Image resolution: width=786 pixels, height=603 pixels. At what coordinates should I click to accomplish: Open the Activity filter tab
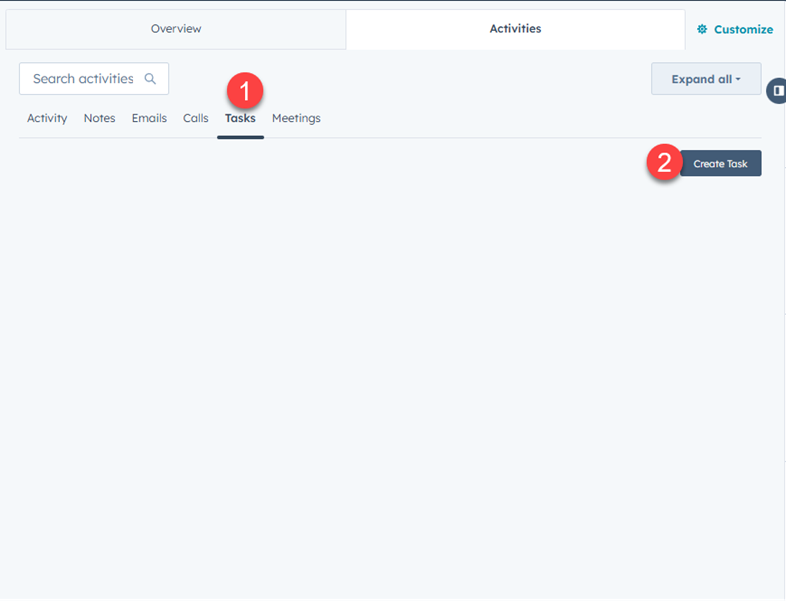47,118
